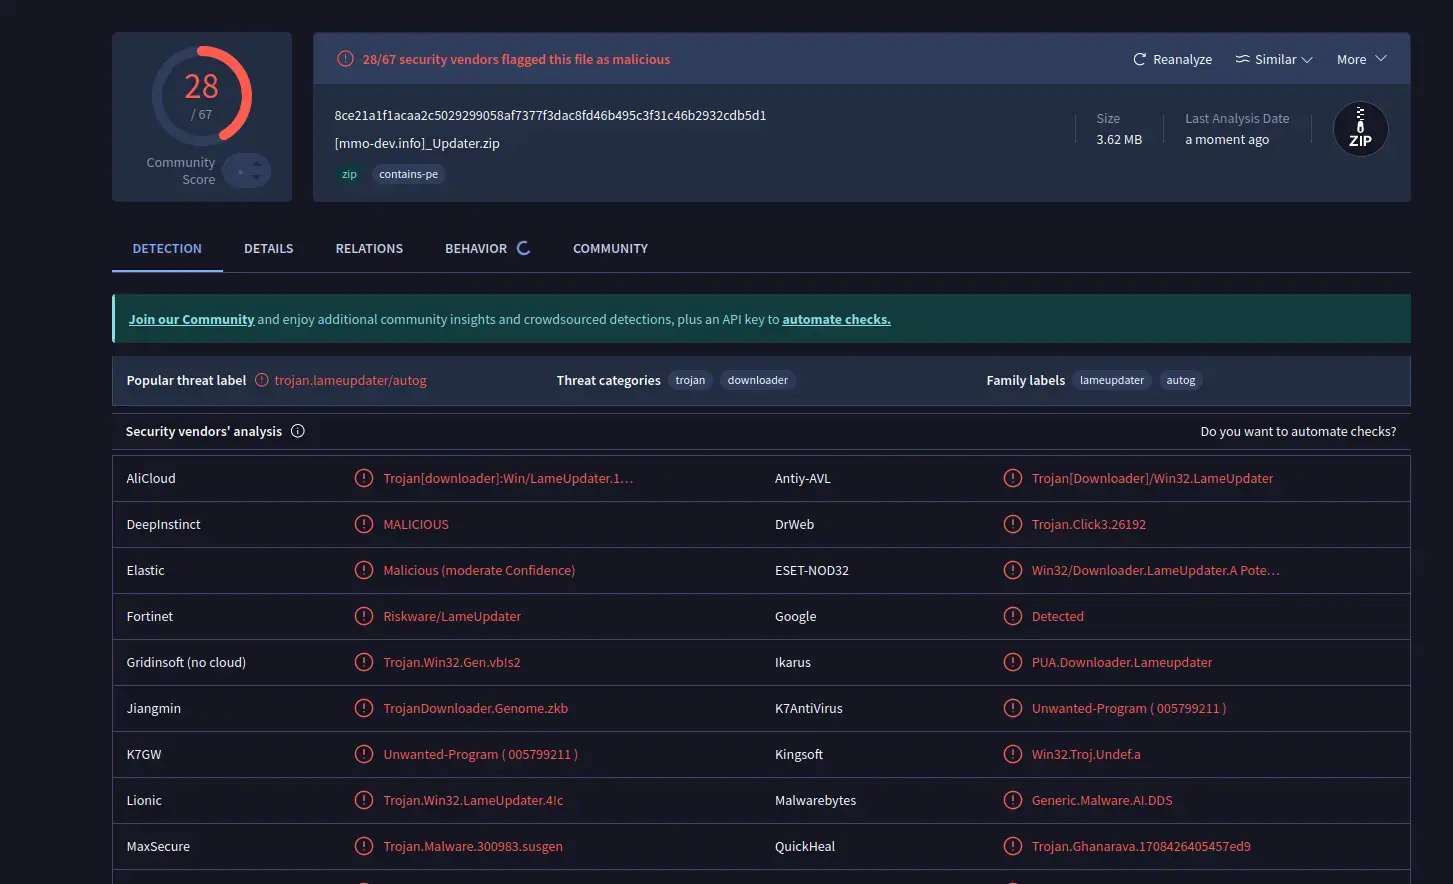
Task: Open the Details tab
Action: coord(269,248)
